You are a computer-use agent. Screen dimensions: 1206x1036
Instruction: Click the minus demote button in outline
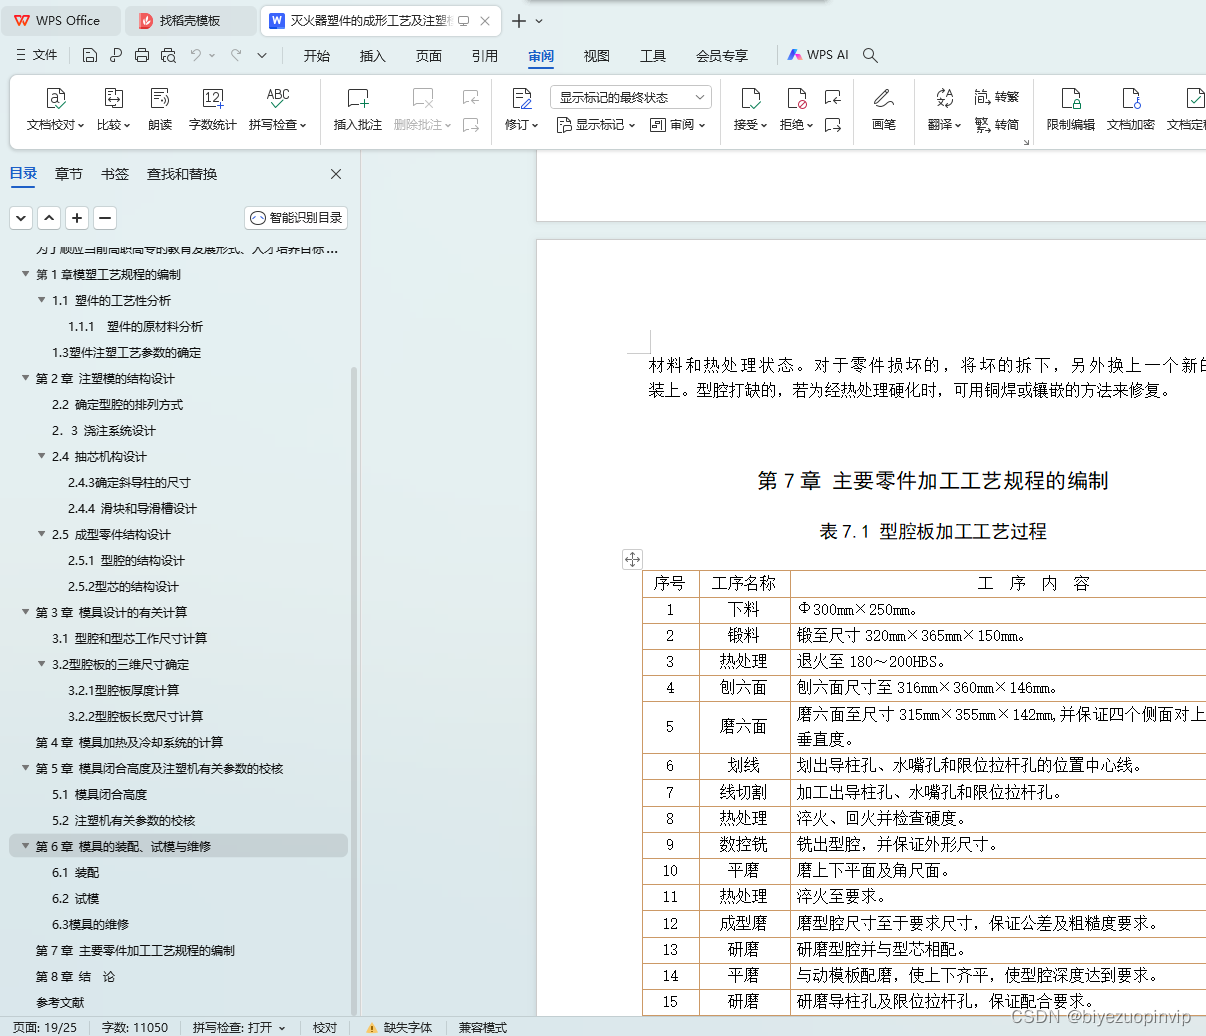[x=105, y=217]
